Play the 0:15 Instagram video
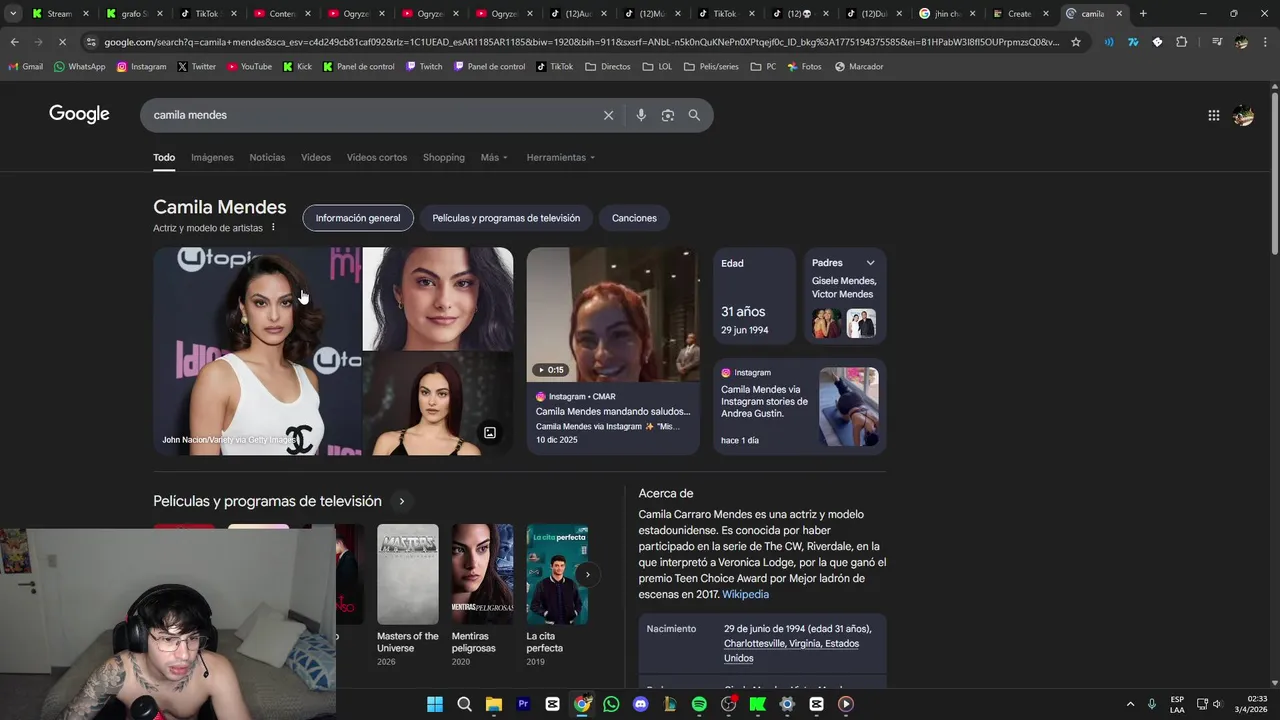 click(613, 315)
